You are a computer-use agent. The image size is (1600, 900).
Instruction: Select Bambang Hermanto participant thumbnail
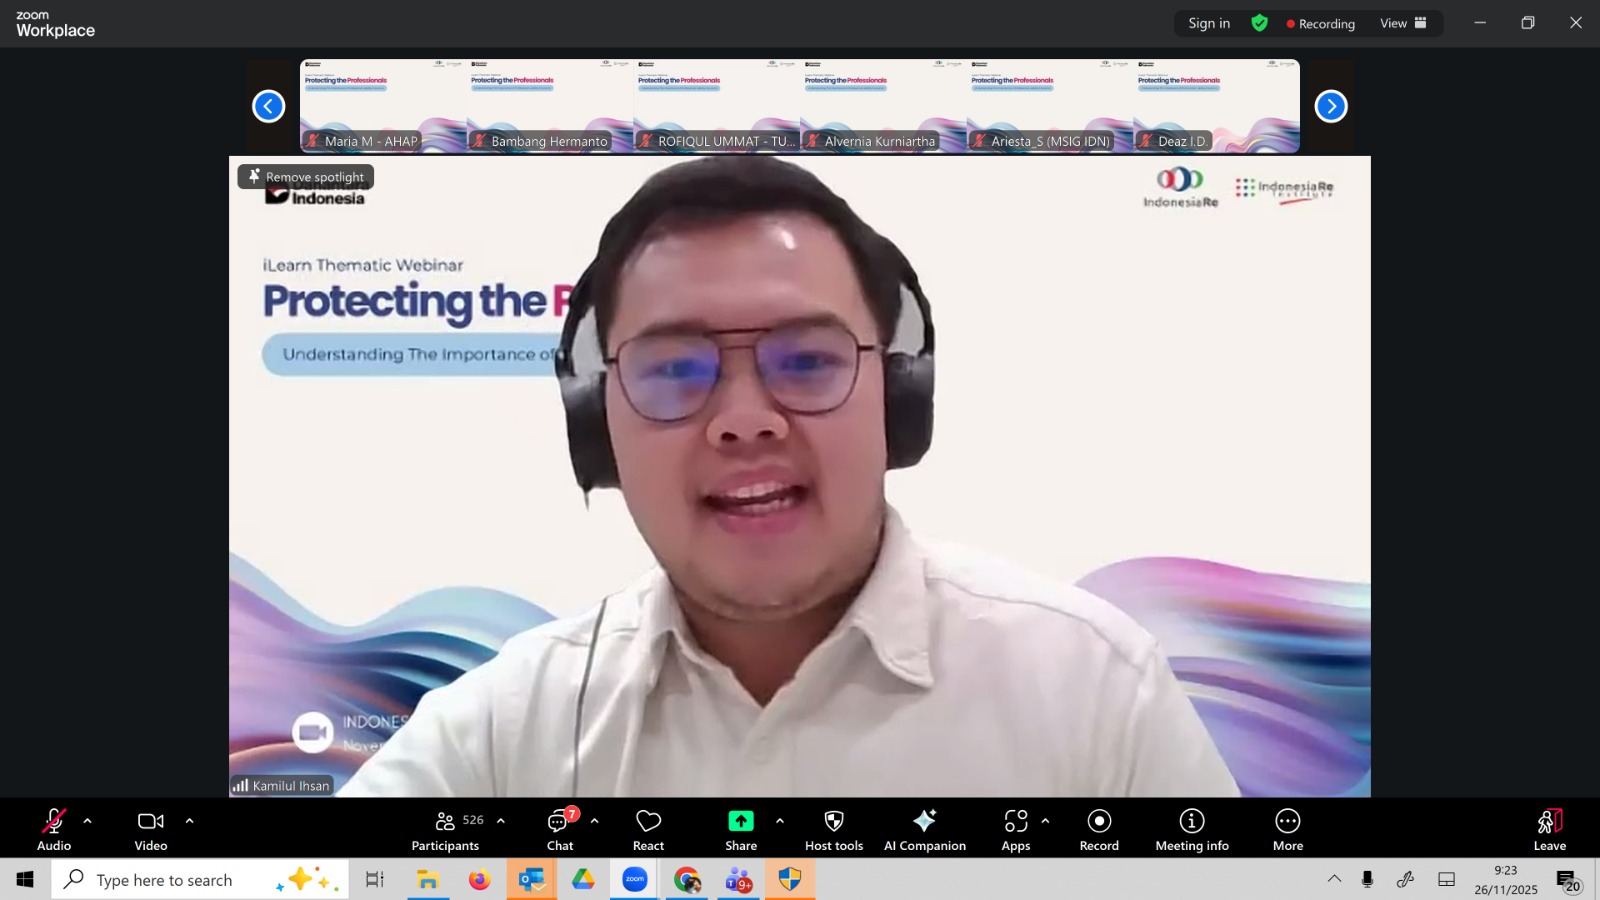tap(550, 106)
